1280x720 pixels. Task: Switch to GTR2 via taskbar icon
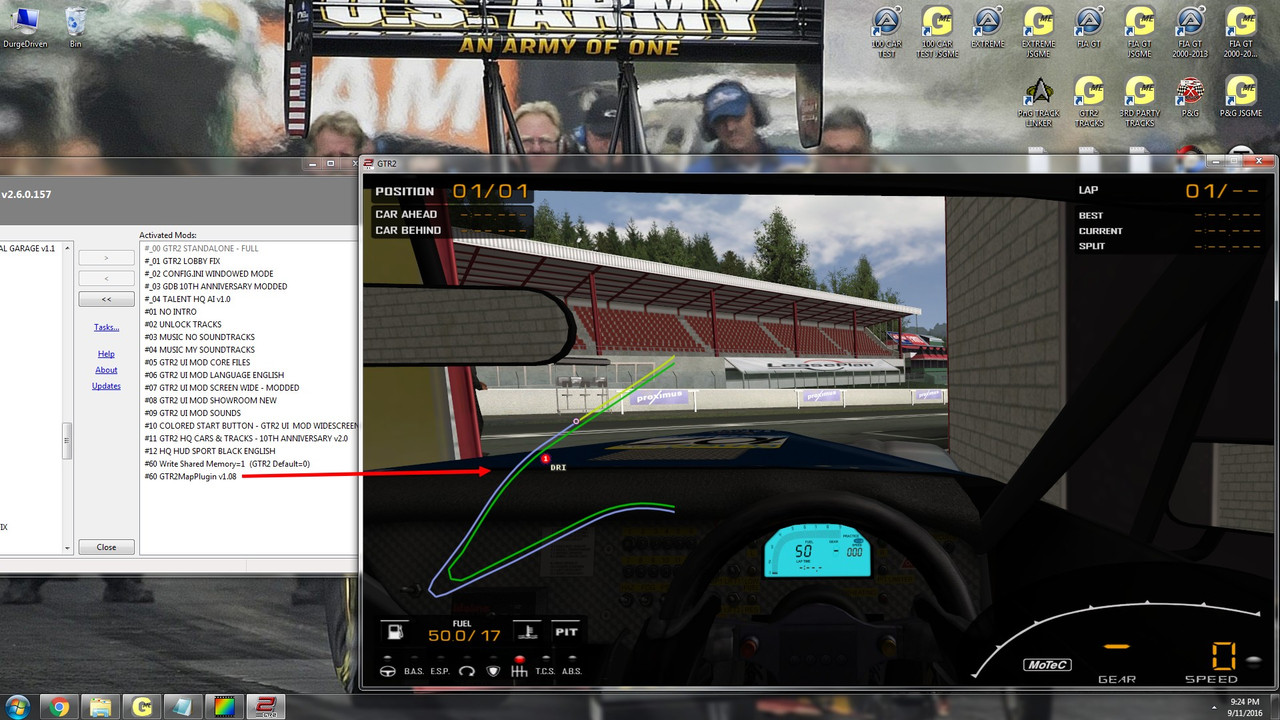pyautogui.click(x=266, y=707)
